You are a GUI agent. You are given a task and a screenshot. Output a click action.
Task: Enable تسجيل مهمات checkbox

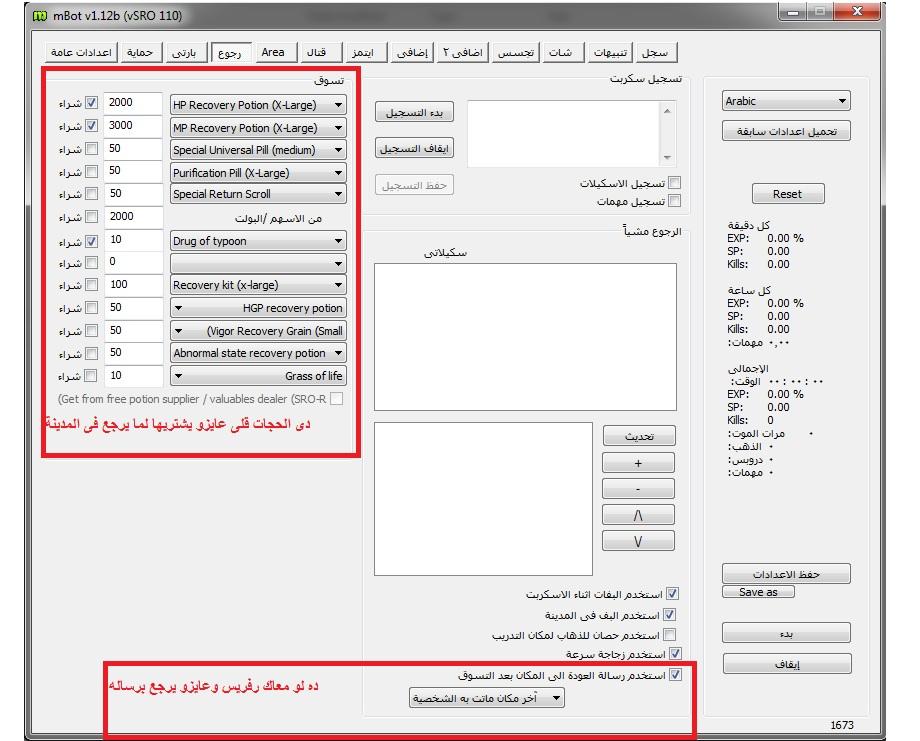pyautogui.click(x=675, y=201)
